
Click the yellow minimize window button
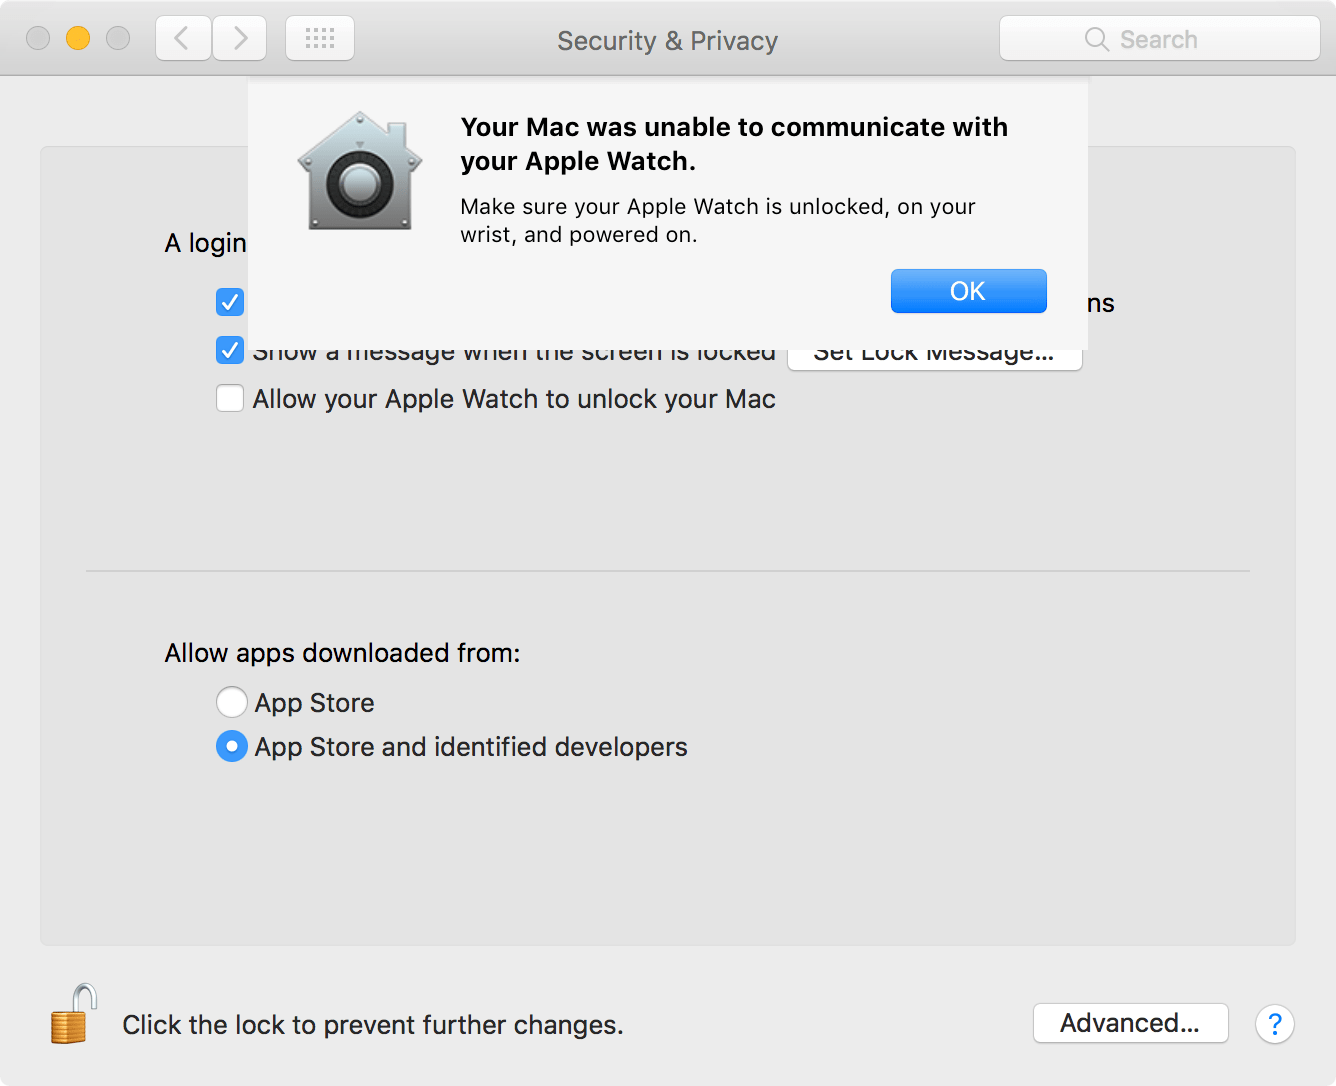click(78, 38)
